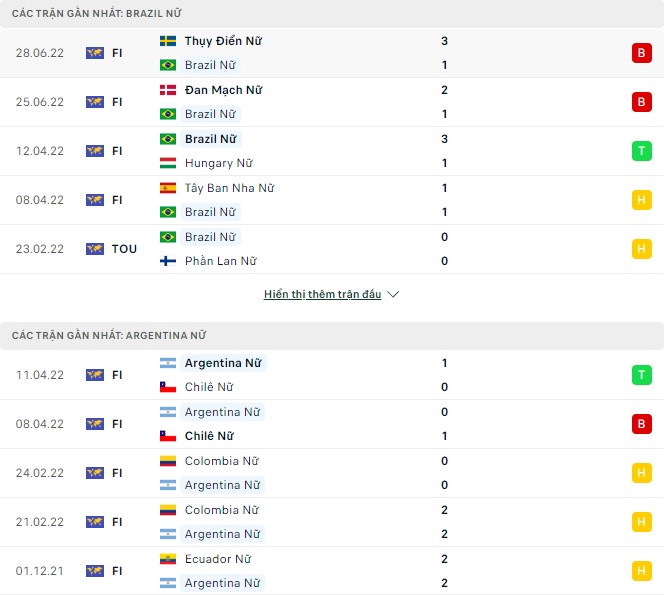This screenshot has height=595, width=666.
Task: Click the Hungary flag icon
Action: 168,163
